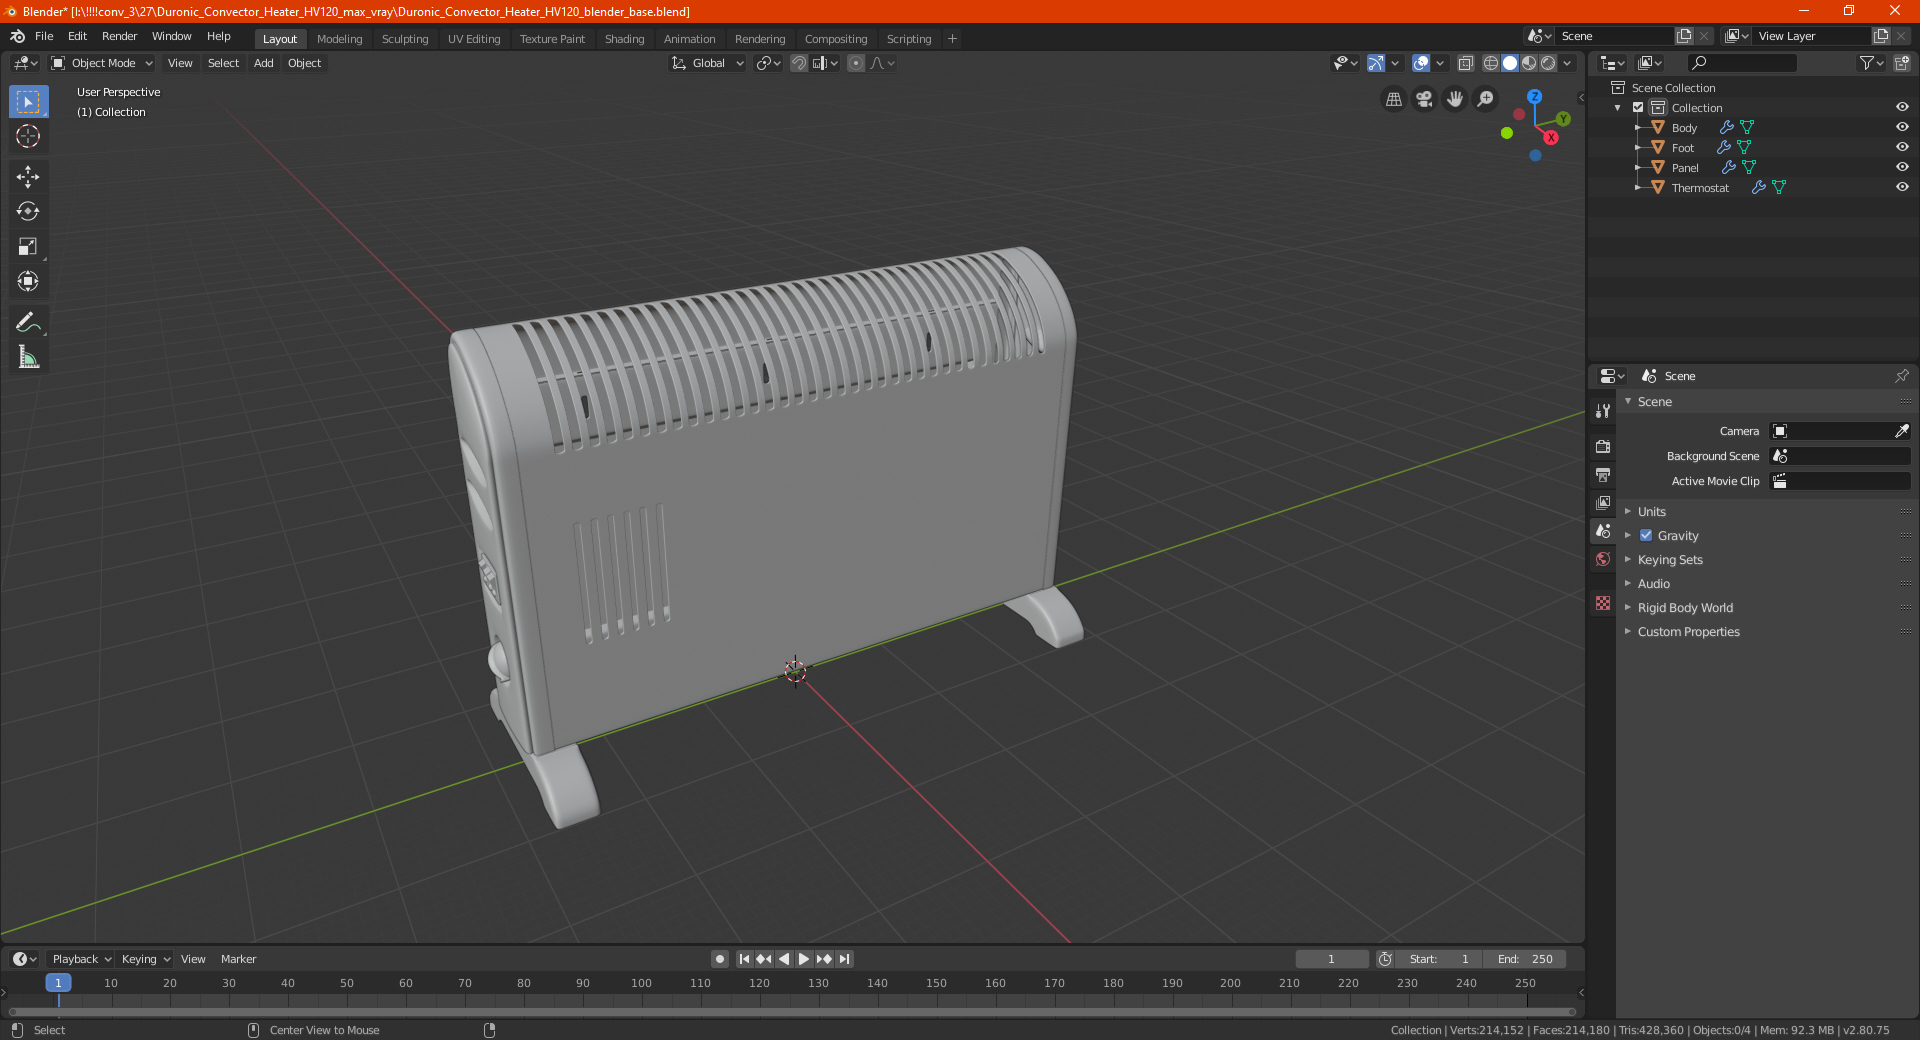This screenshot has height=1040, width=1920.
Task: Click the timeline Marker menu
Action: 238,959
